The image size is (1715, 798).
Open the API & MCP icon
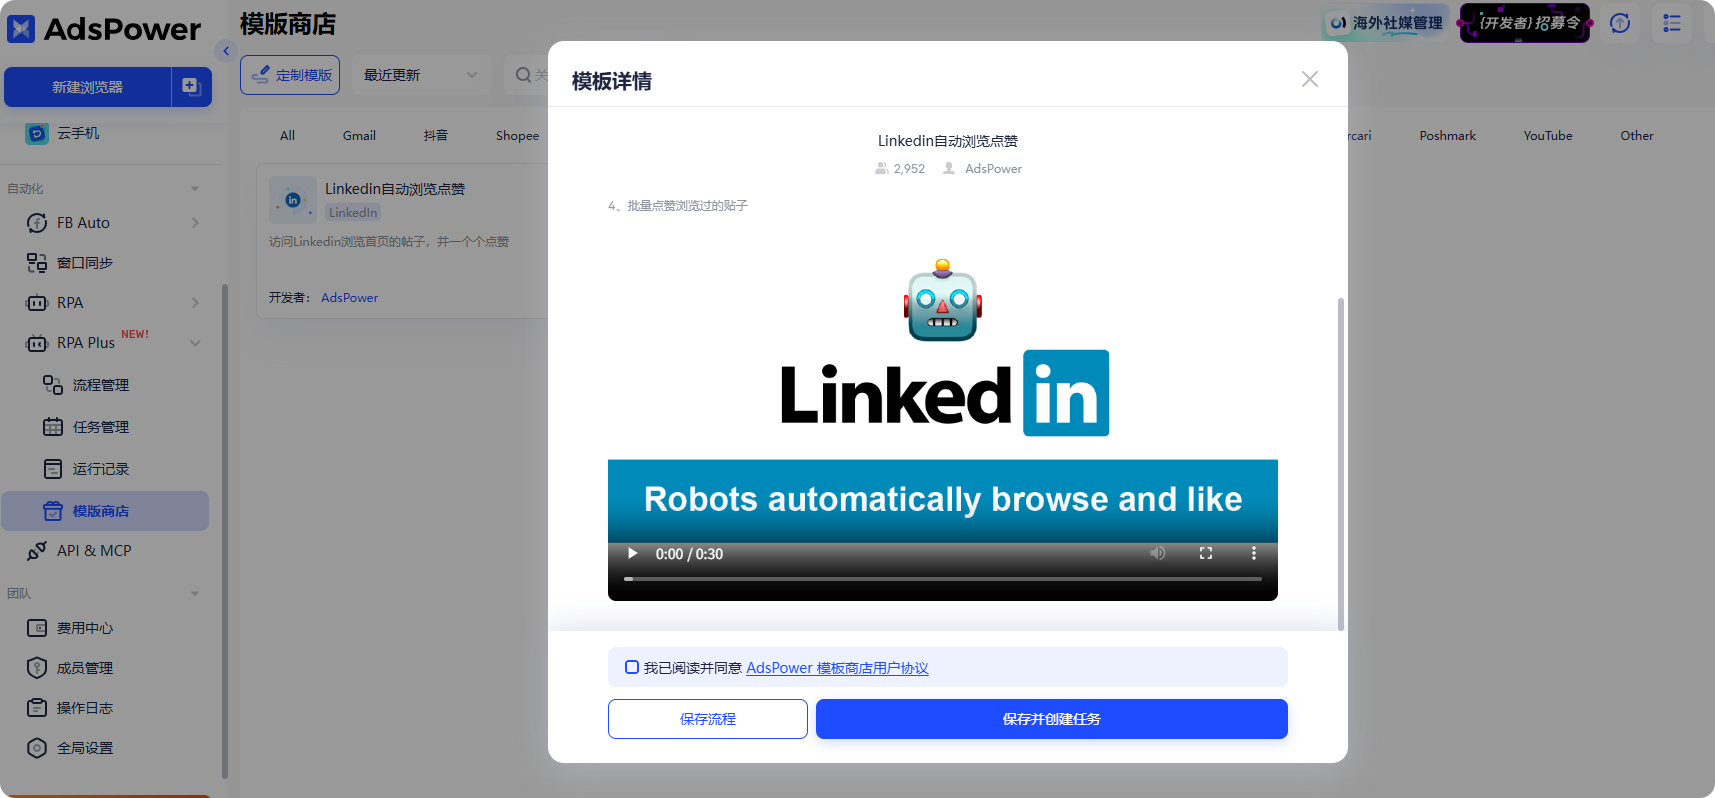click(x=37, y=551)
